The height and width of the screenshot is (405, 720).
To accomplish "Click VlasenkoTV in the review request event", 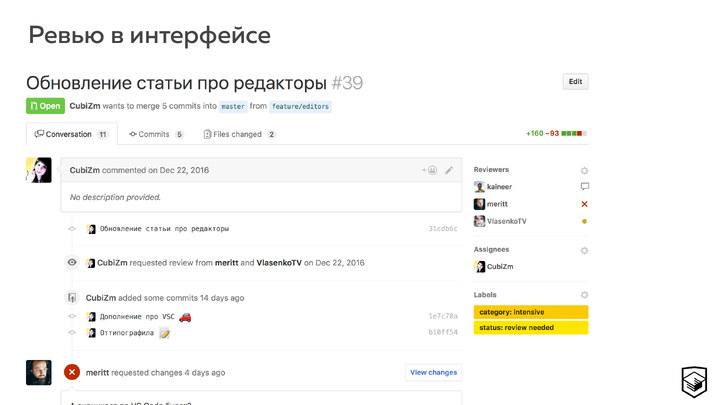I will [x=279, y=263].
